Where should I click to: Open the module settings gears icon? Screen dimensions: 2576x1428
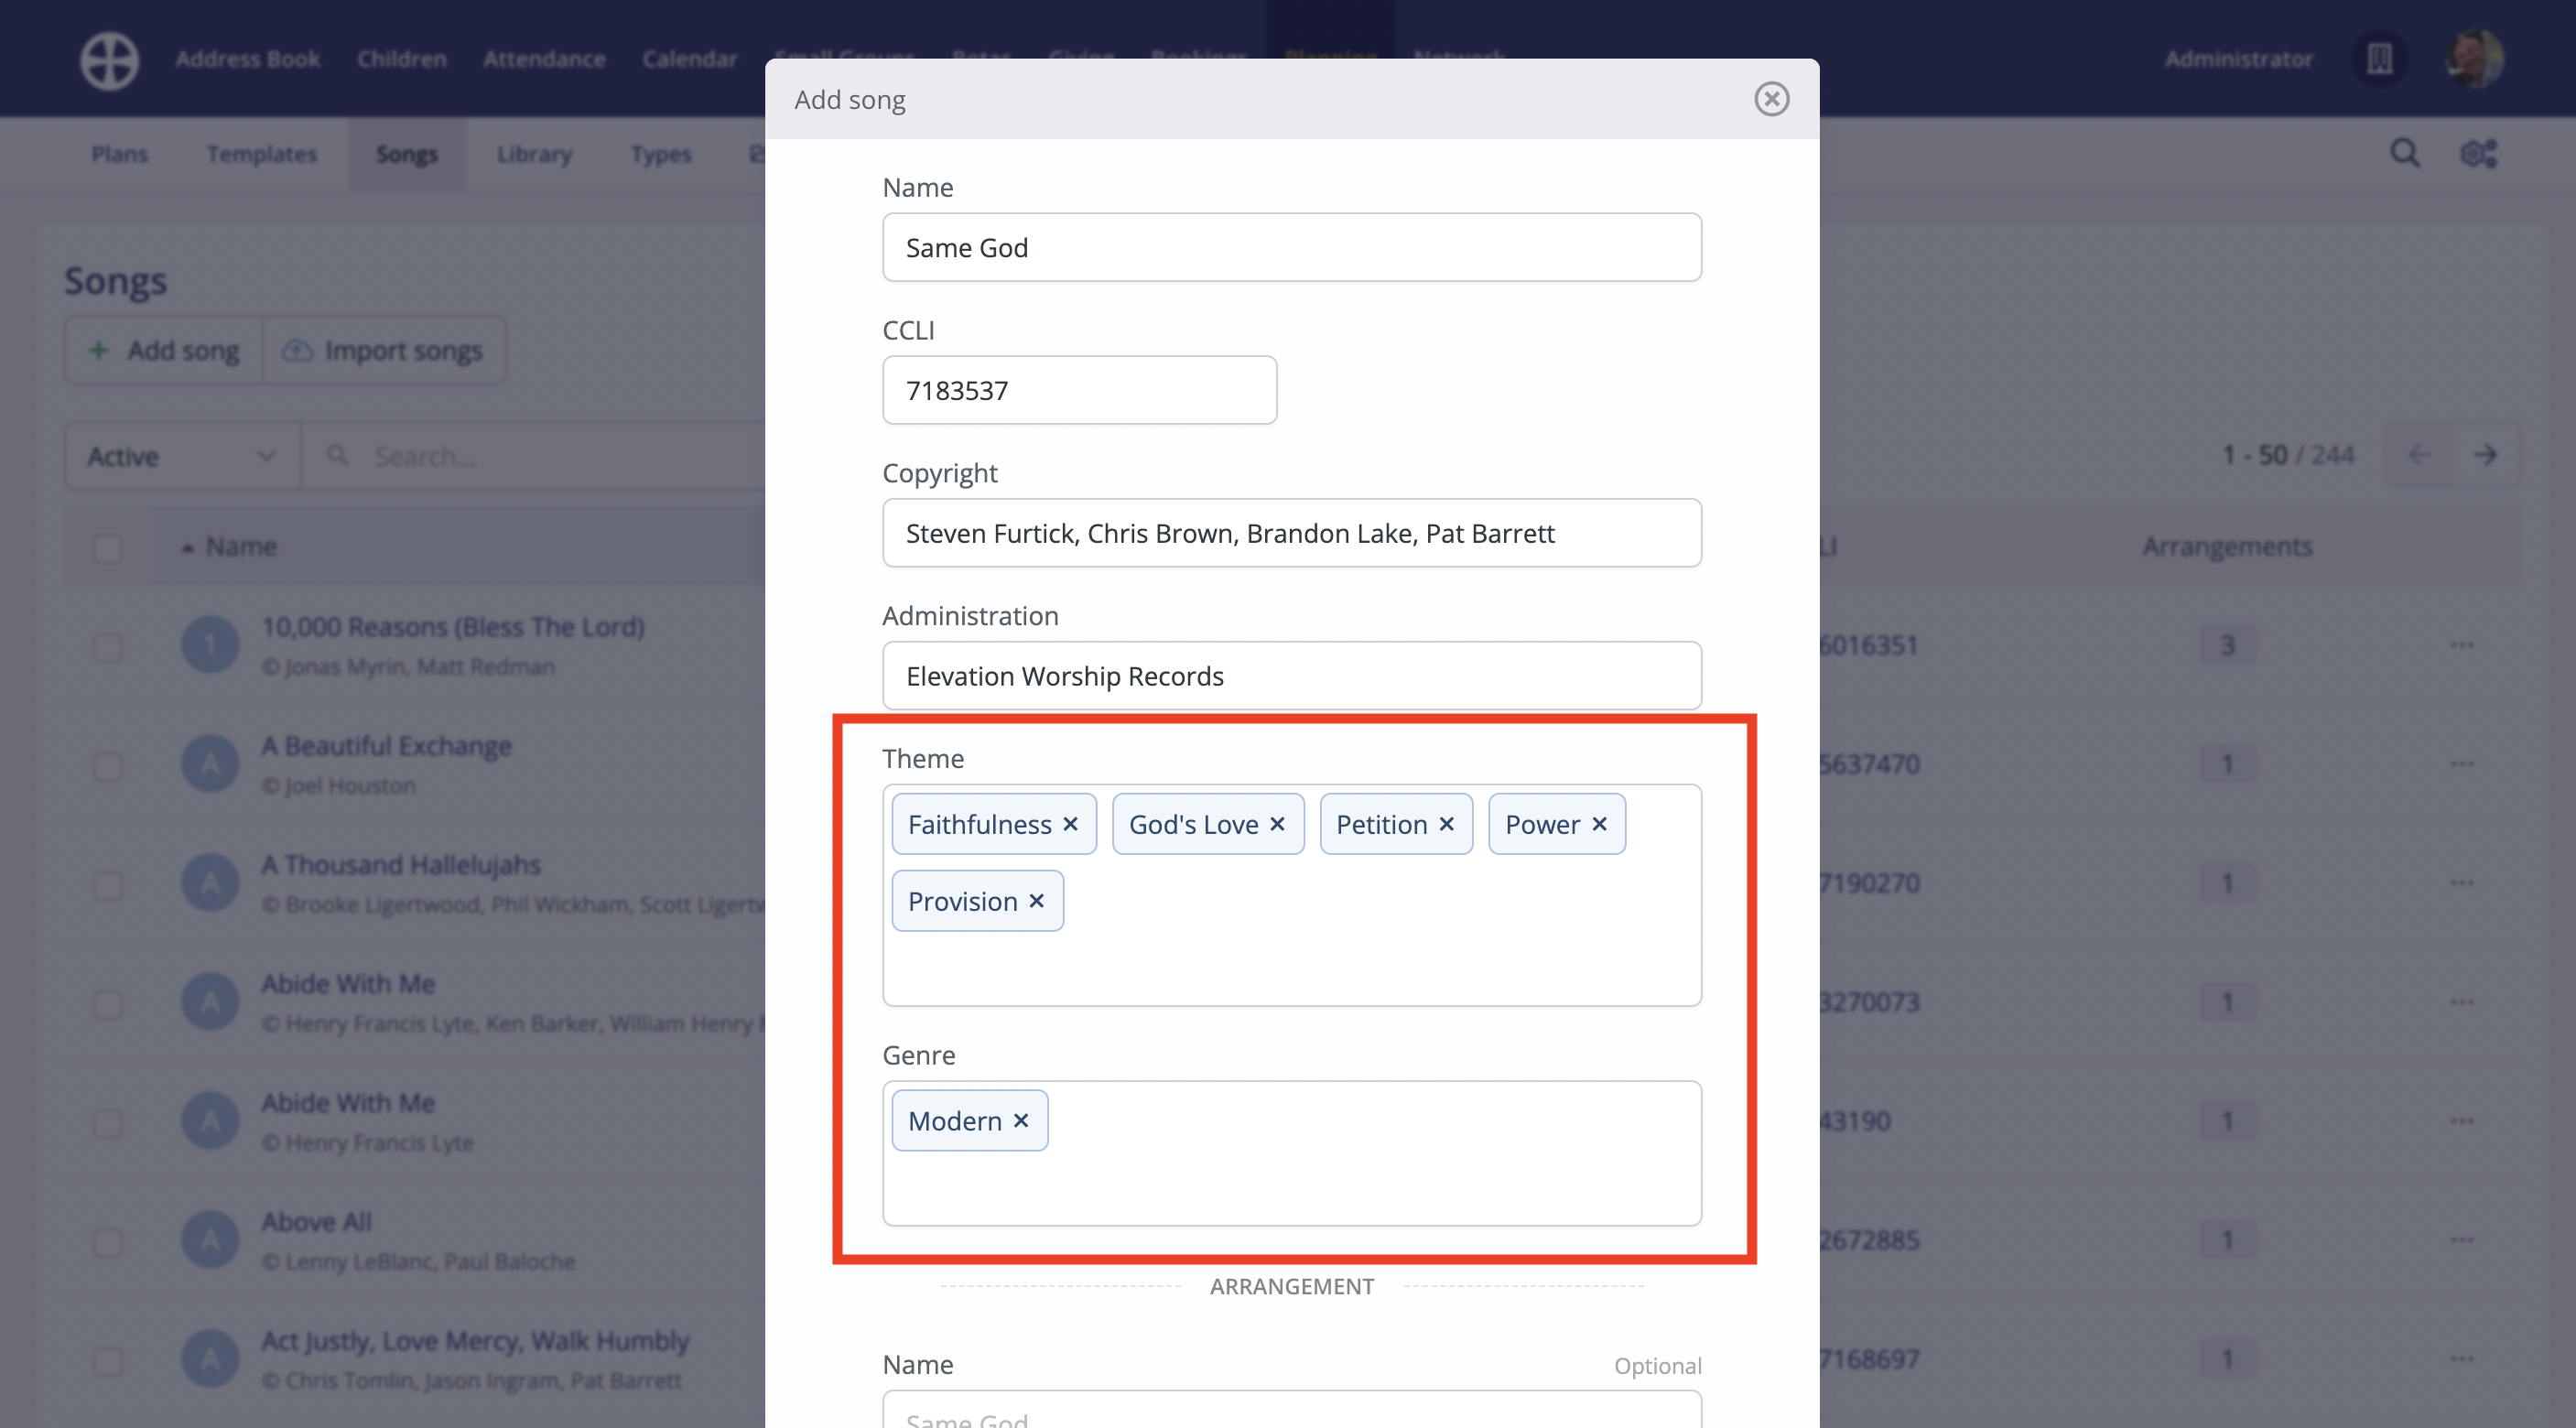(2478, 153)
